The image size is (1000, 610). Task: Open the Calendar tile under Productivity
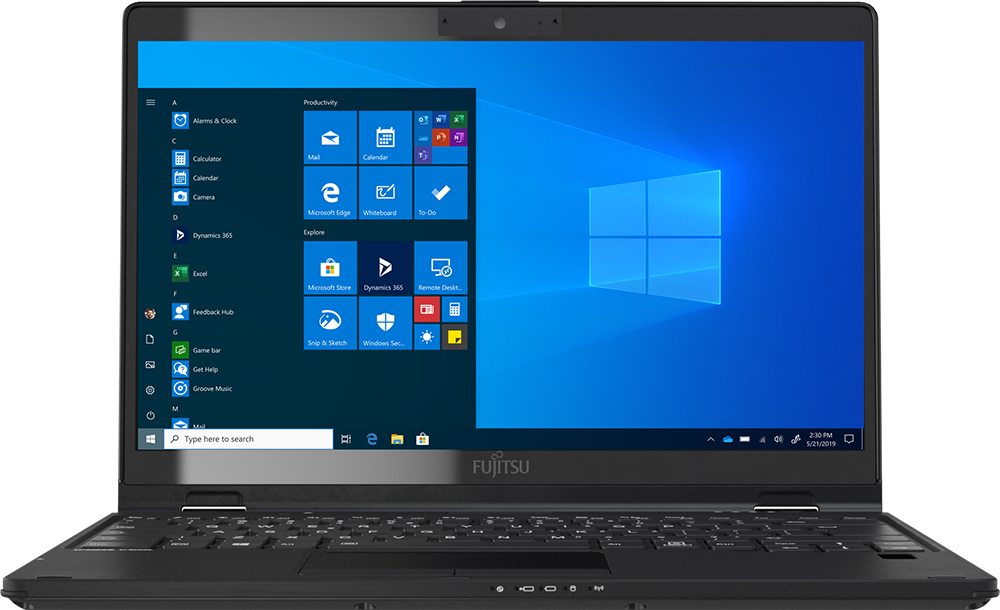coord(385,137)
